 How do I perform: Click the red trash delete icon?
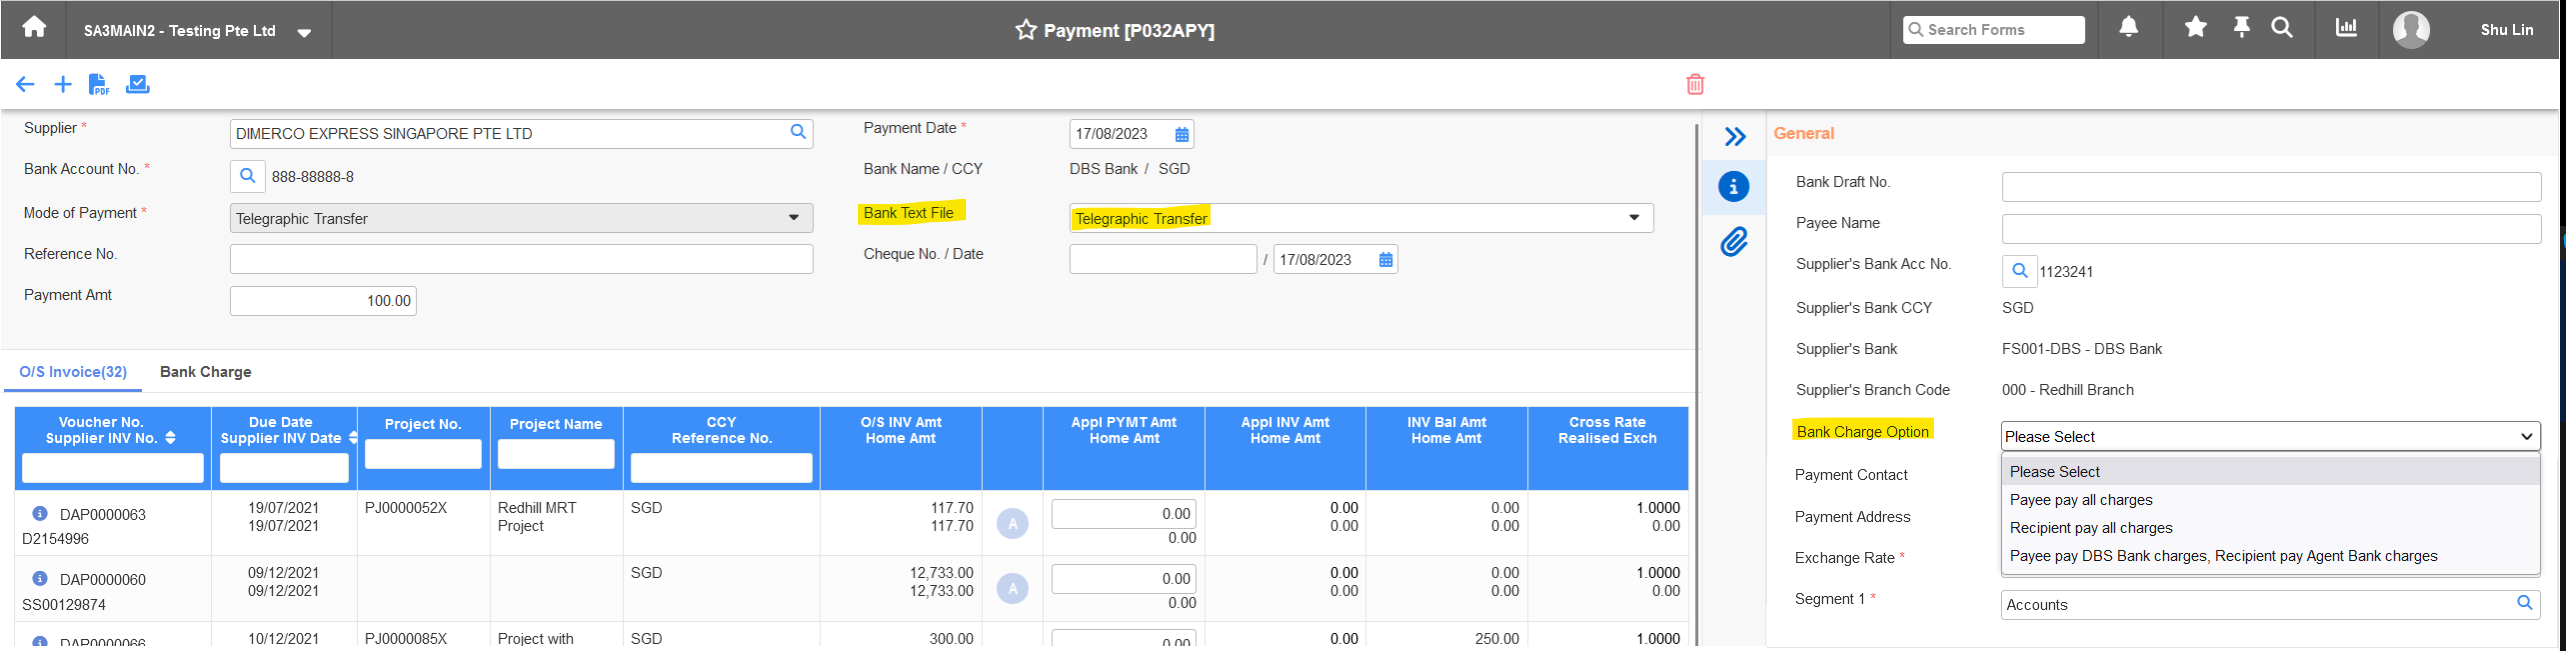point(1695,85)
